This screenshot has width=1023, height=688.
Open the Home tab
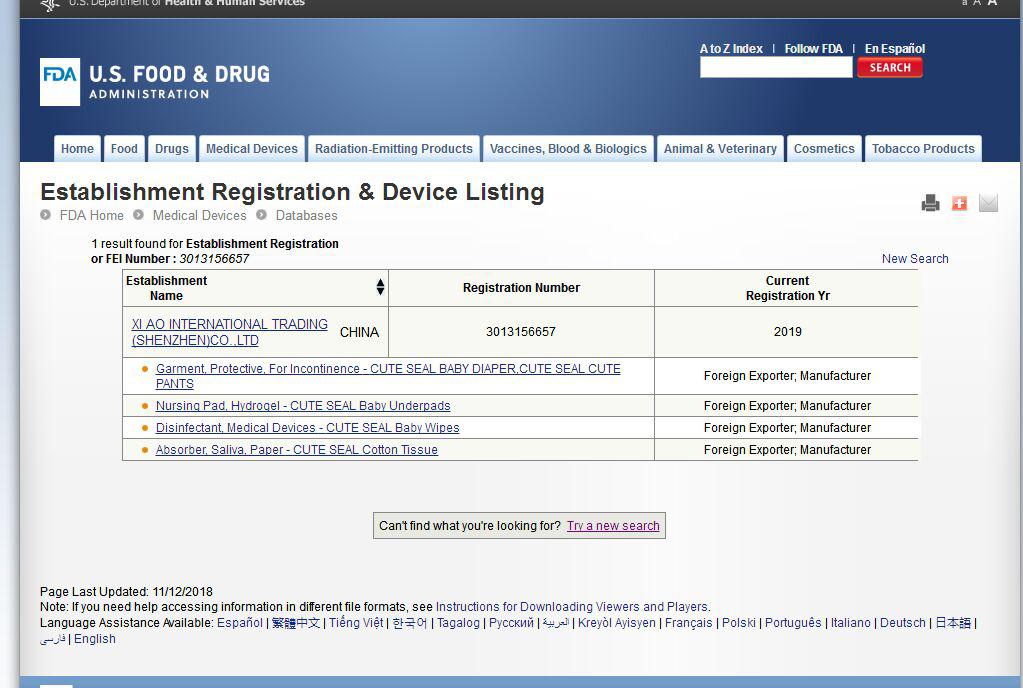click(77, 149)
